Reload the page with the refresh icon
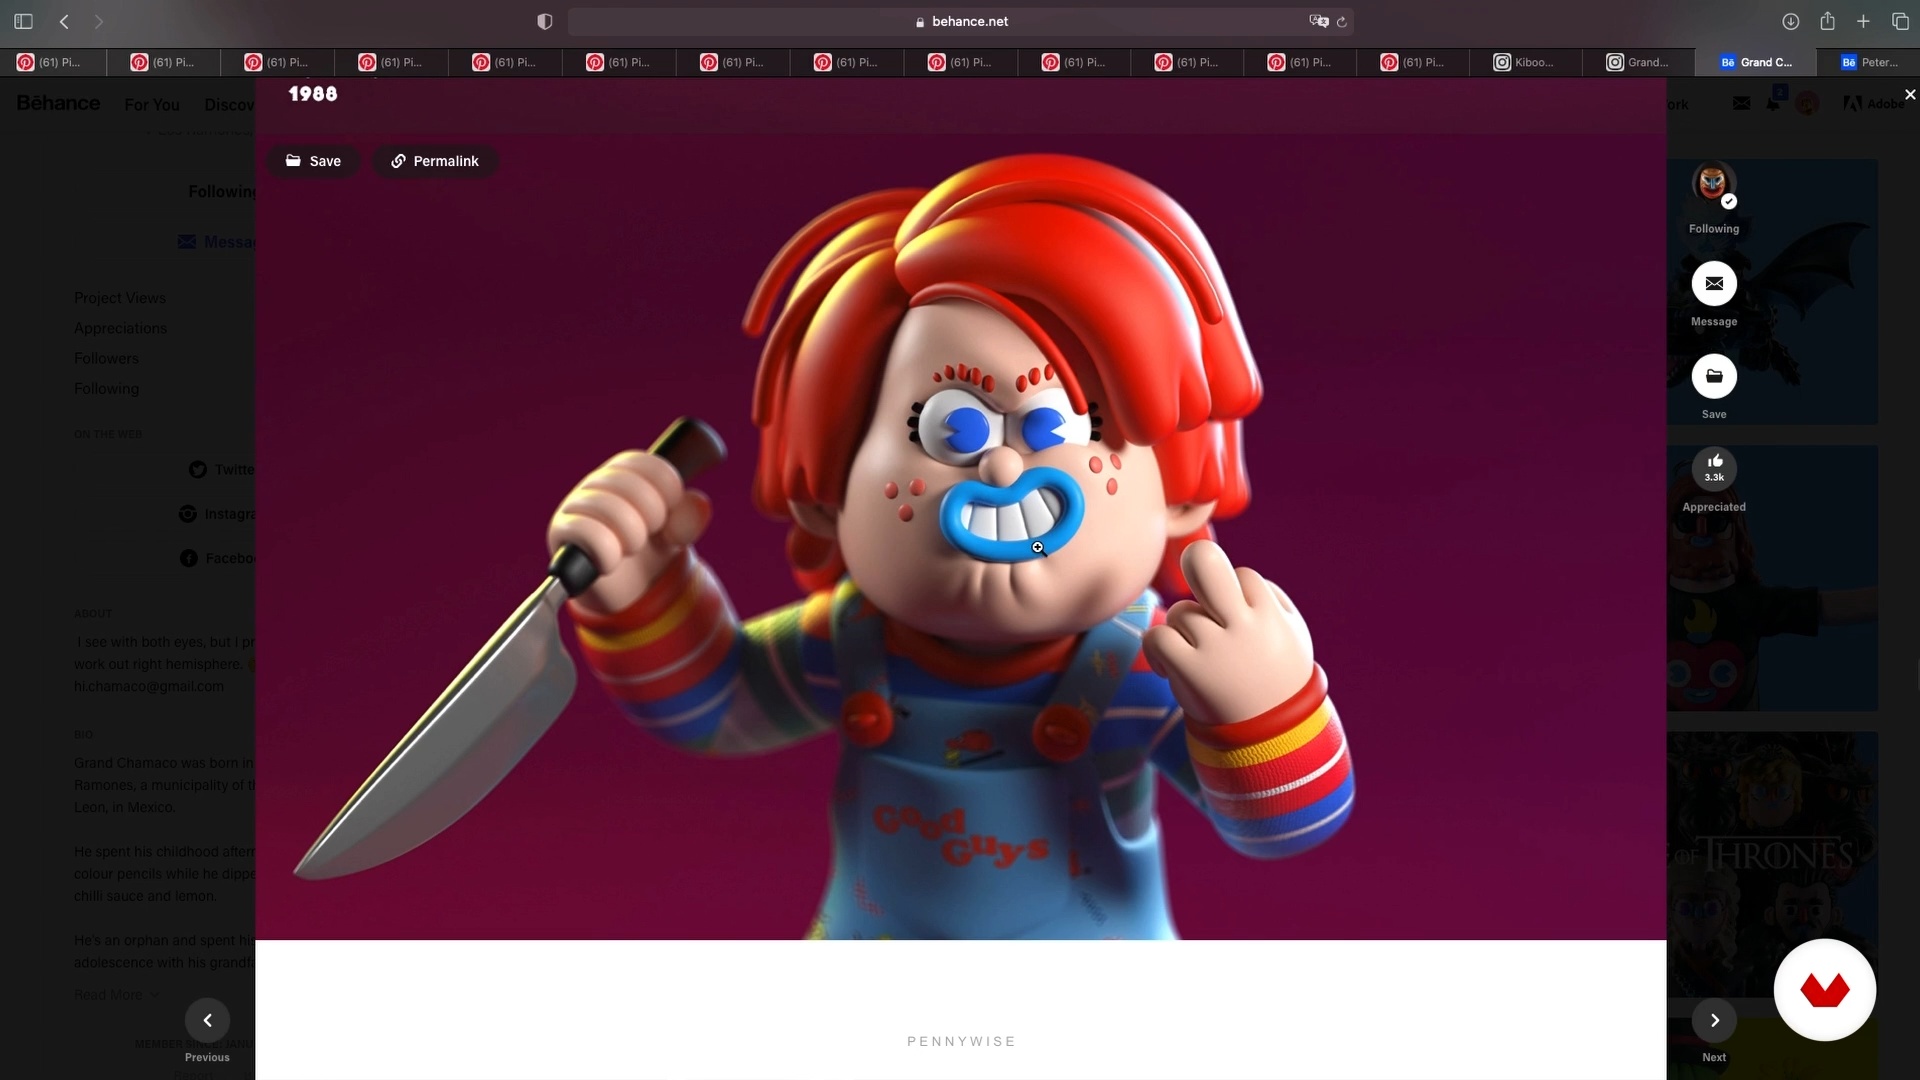This screenshot has height=1080, width=1920. pyautogui.click(x=1342, y=21)
